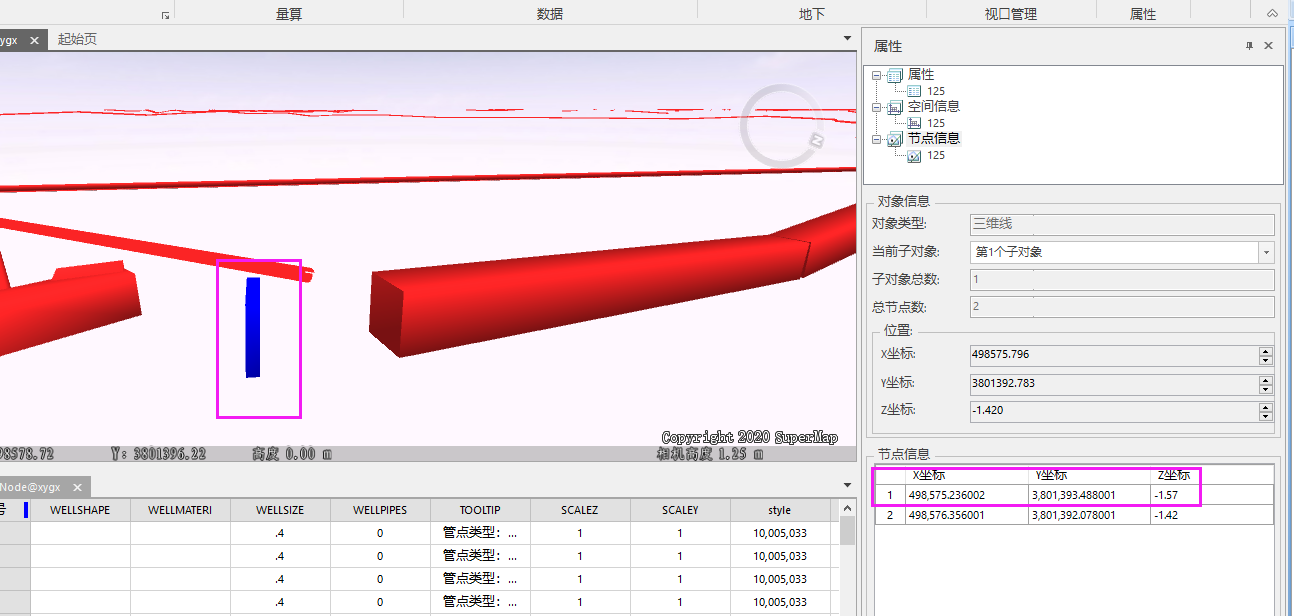The width and height of the screenshot is (1294, 616).
Task: Click the SCALEZ column header
Action: 580,510
